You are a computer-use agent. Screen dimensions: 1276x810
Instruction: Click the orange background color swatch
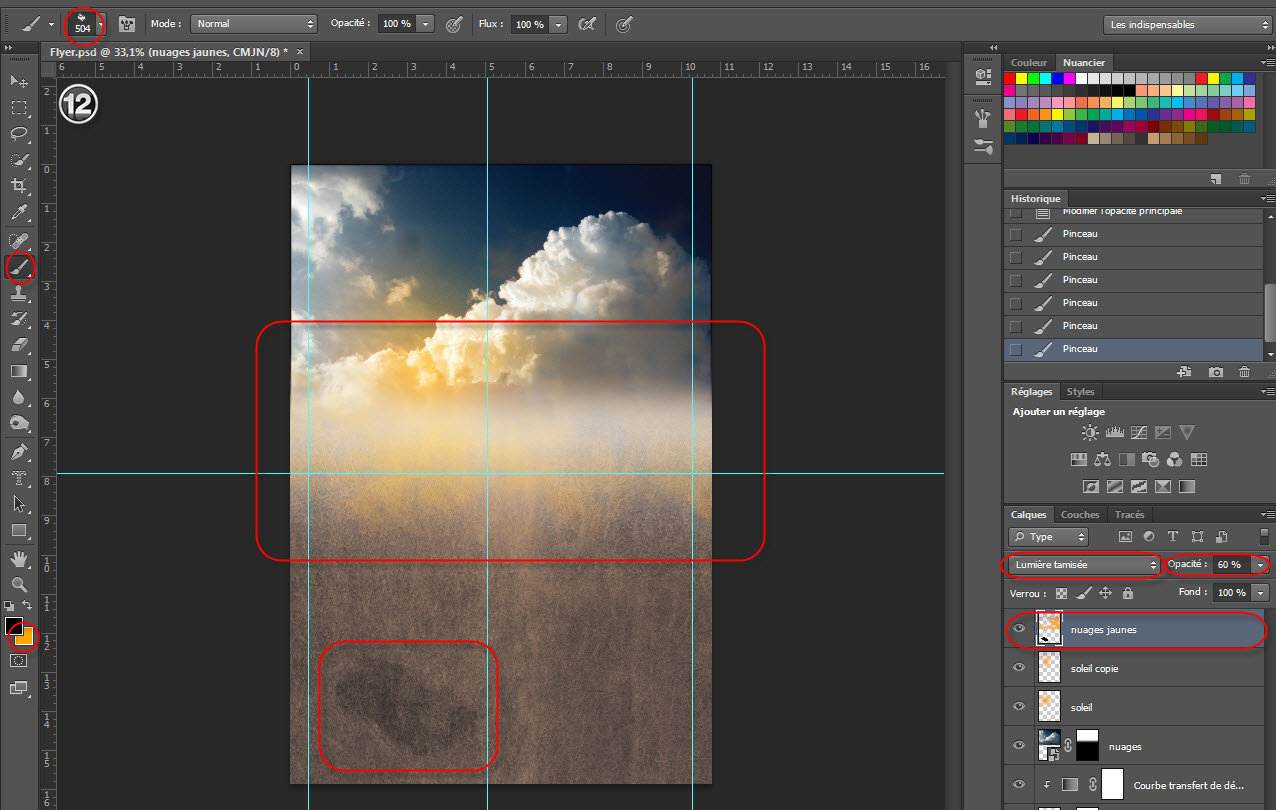click(x=26, y=637)
